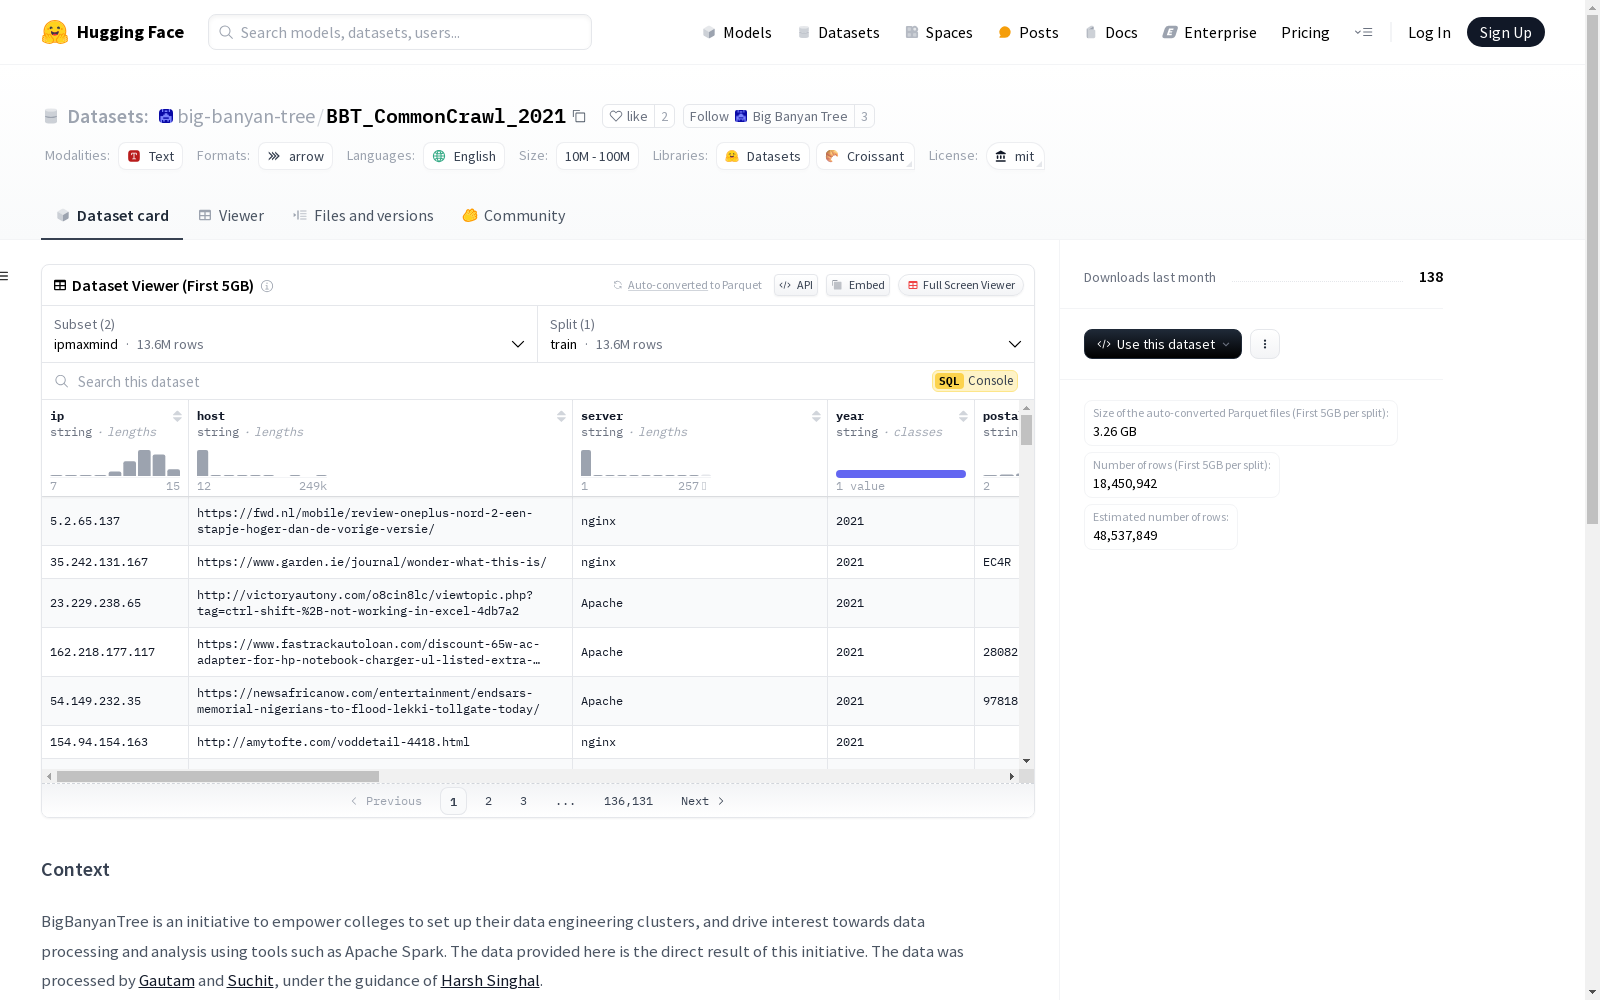This screenshot has height=1000, width=1600.
Task: Go to page 2 of the viewer
Action: 488,801
